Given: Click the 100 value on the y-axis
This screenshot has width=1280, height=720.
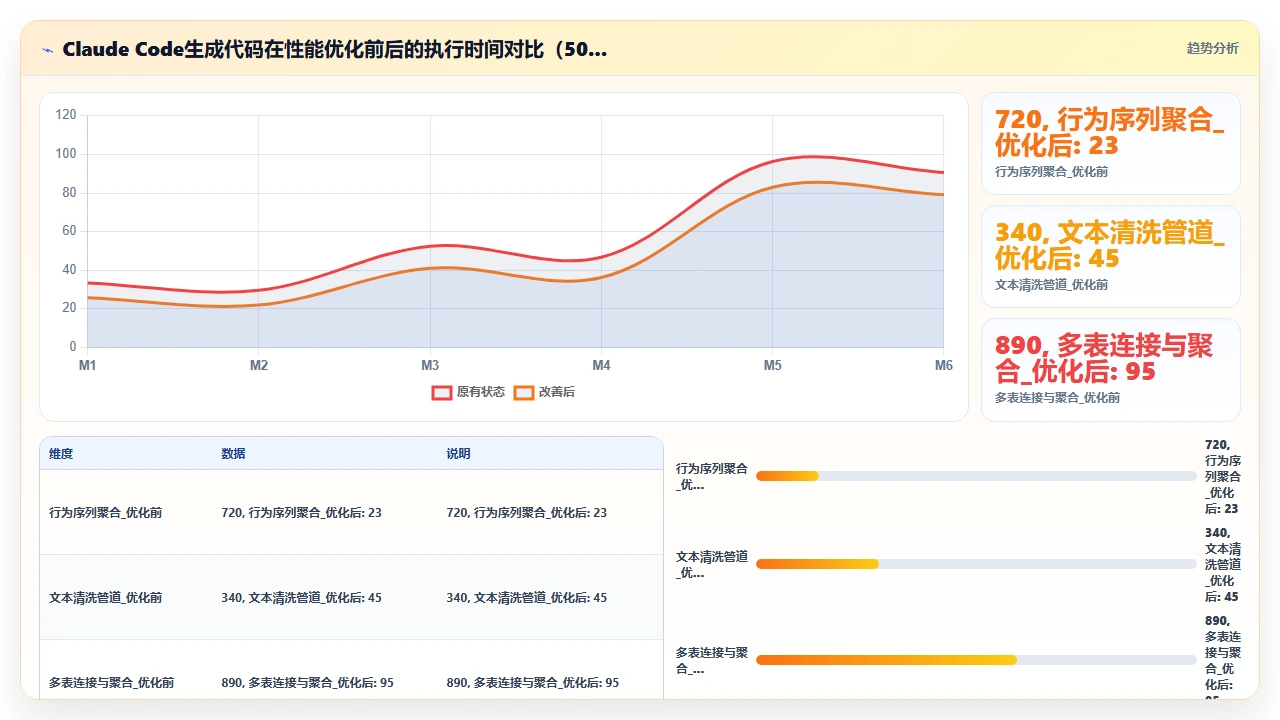Looking at the screenshot, I should pos(66,154).
